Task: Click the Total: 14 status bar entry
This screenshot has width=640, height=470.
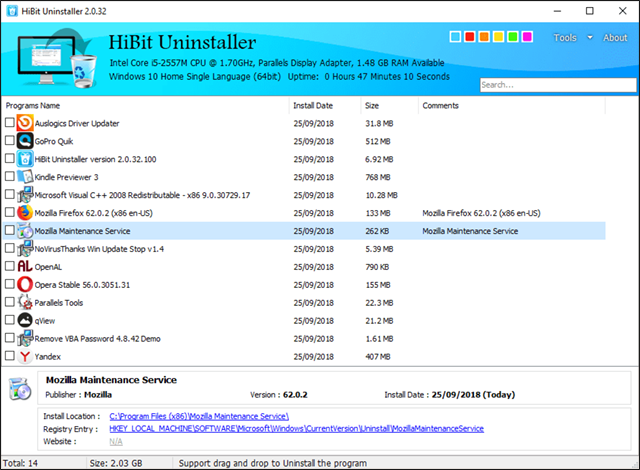Action: coord(20,463)
